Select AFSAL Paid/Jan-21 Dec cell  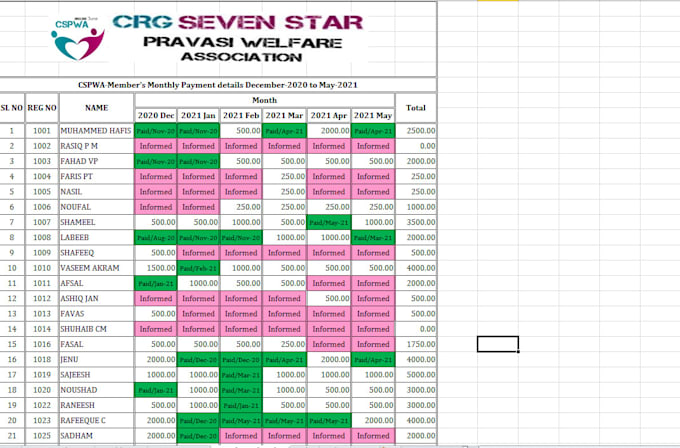coord(156,283)
